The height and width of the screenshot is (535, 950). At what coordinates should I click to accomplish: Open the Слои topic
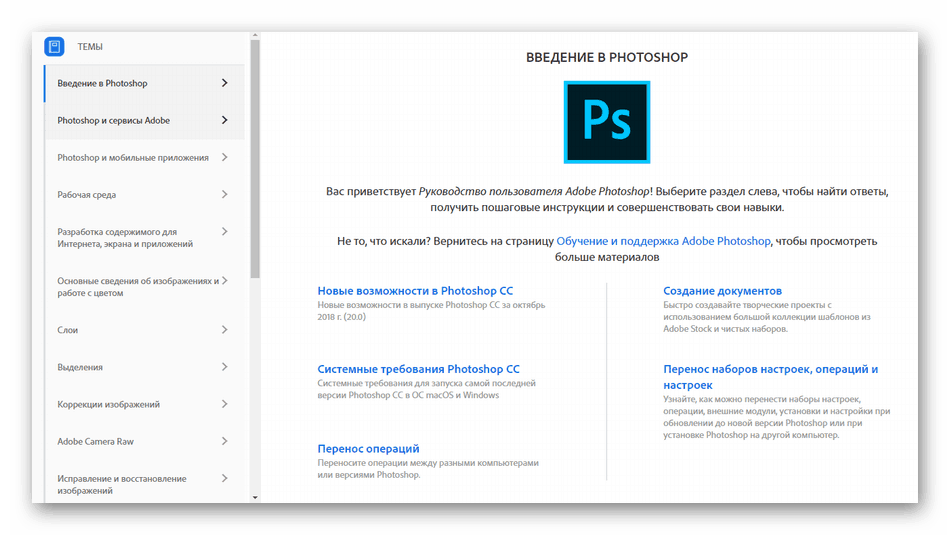click(x=67, y=330)
